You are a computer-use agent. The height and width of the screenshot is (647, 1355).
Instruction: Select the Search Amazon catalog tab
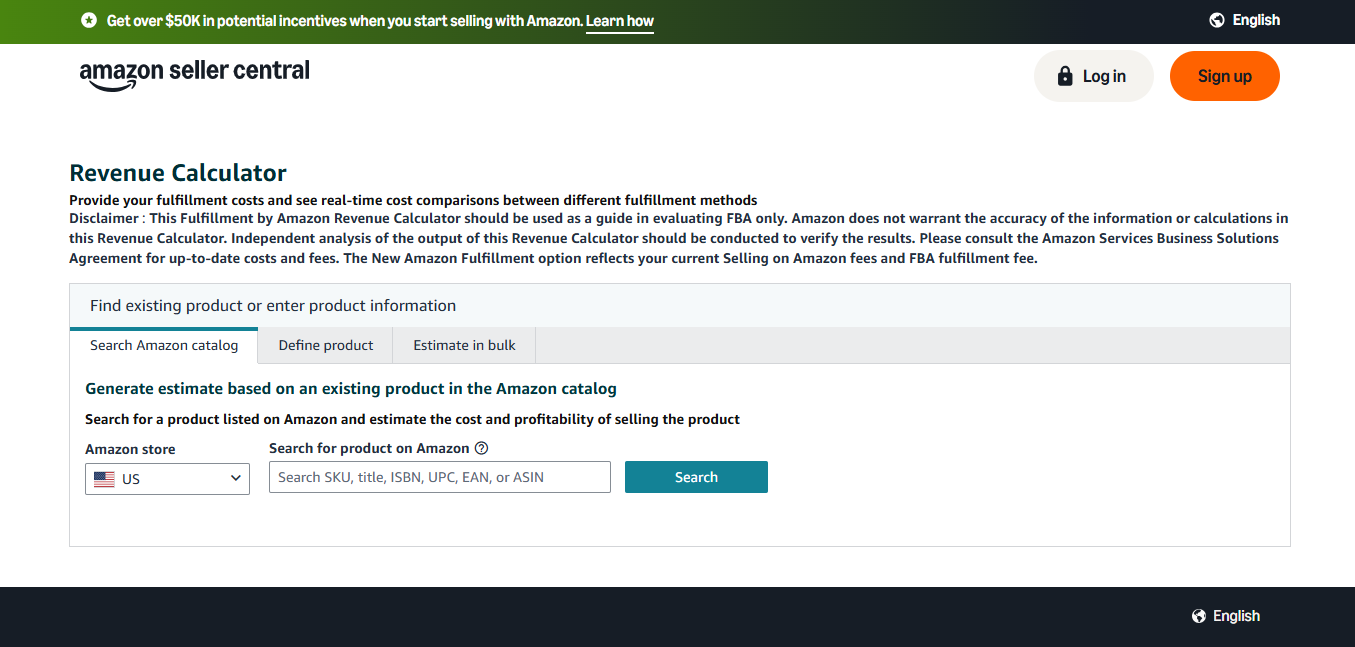point(163,344)
